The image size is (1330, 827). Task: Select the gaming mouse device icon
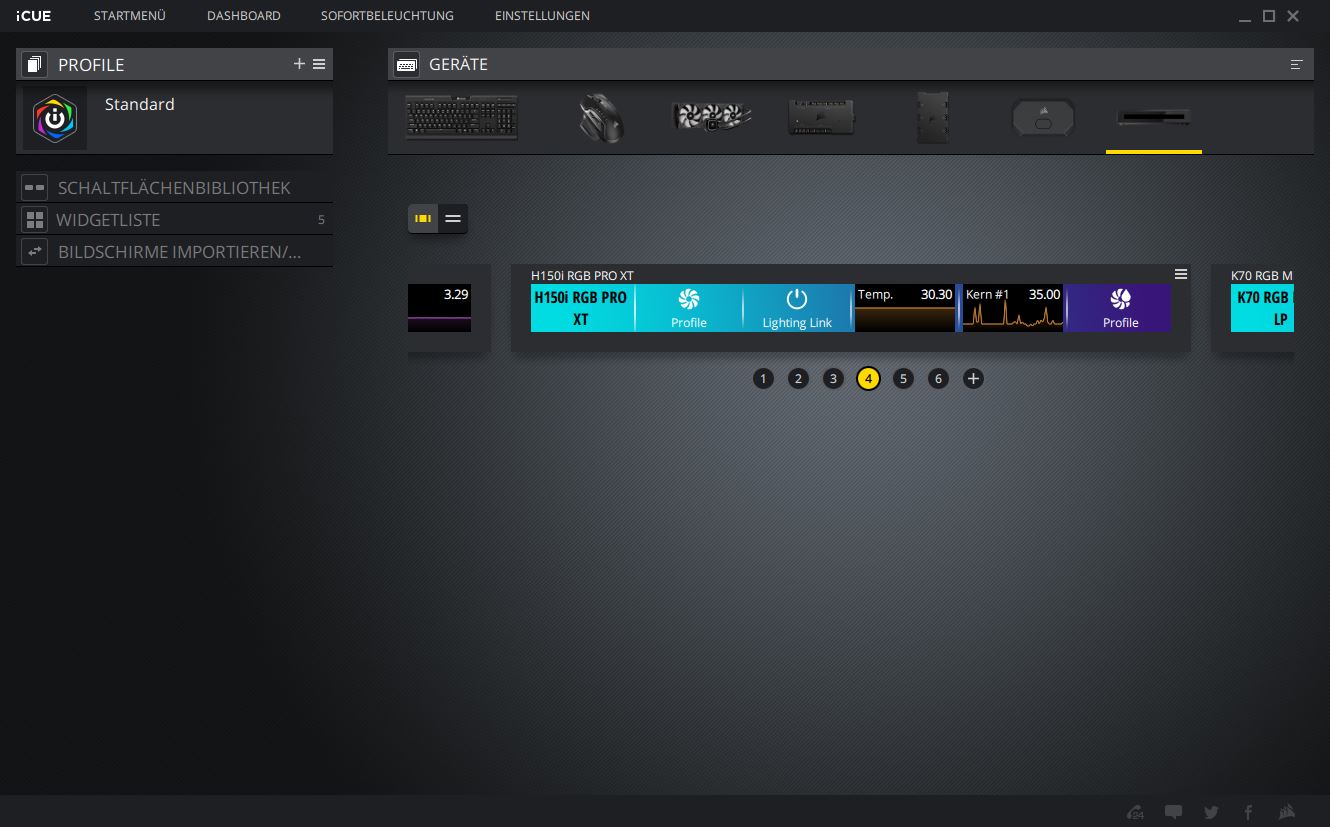(x=601, y=118)
